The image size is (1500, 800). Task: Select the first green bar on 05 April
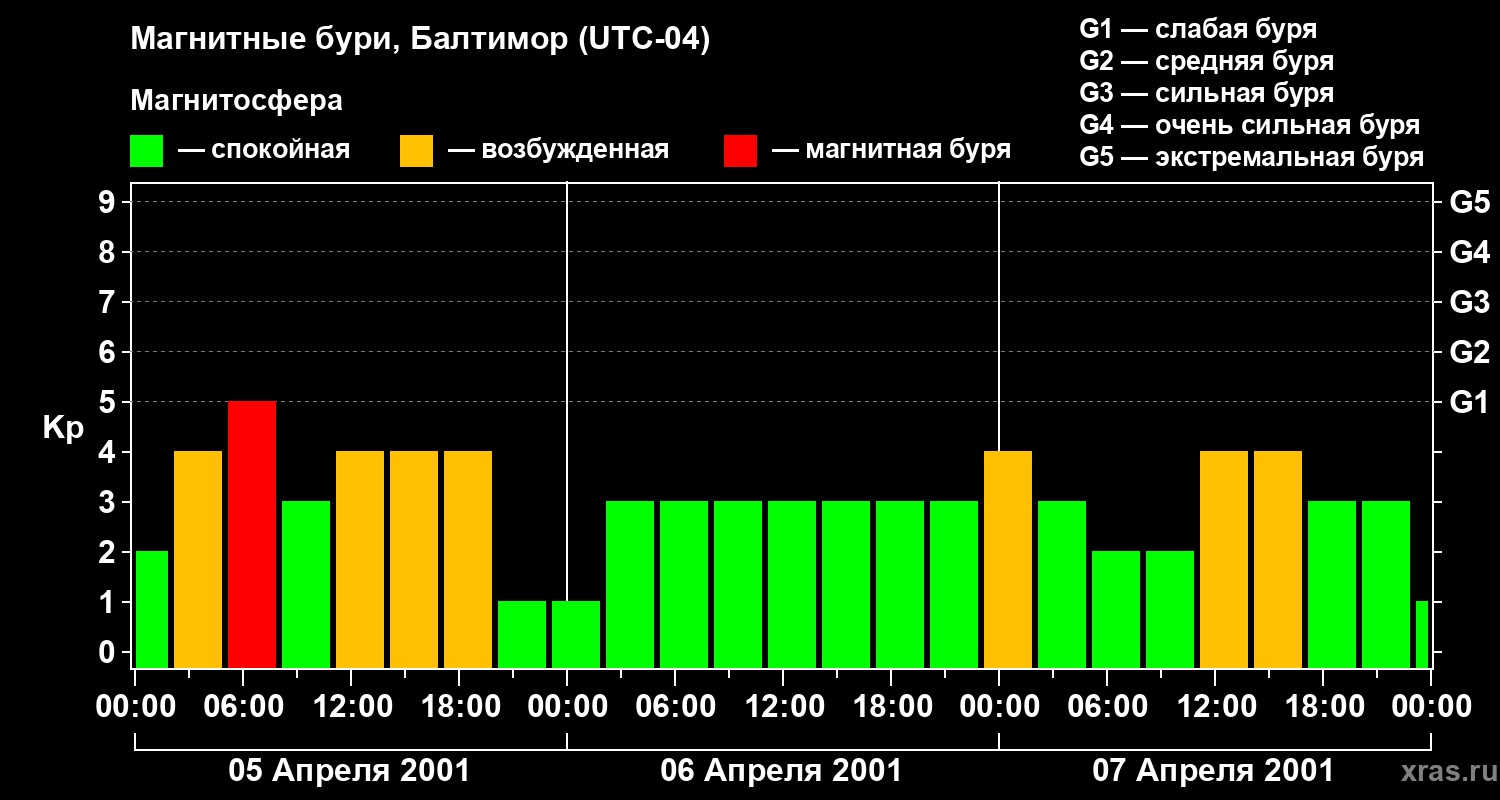152,609
